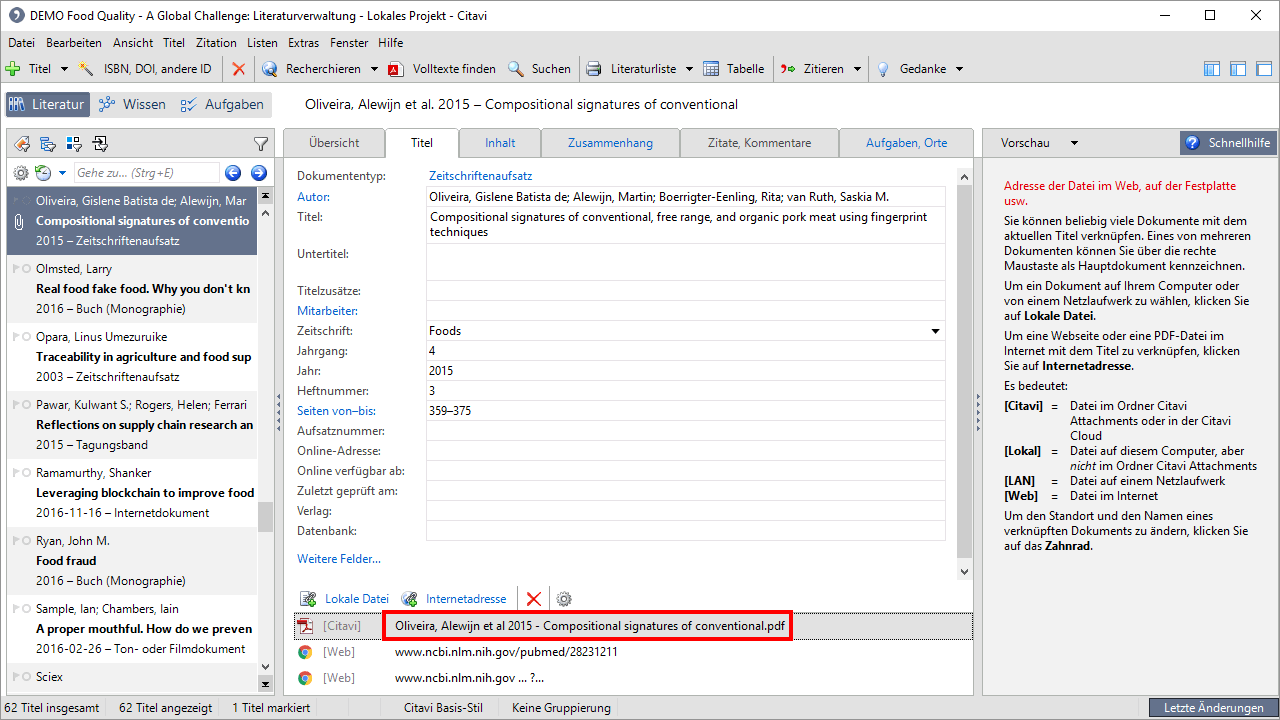Go back with the blue left arrow

(233, 173)
